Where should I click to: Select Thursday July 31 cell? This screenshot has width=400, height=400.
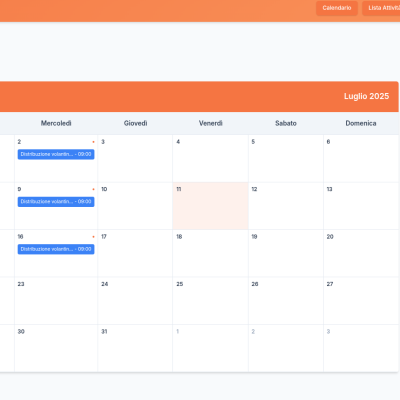[x=135, y=348]
